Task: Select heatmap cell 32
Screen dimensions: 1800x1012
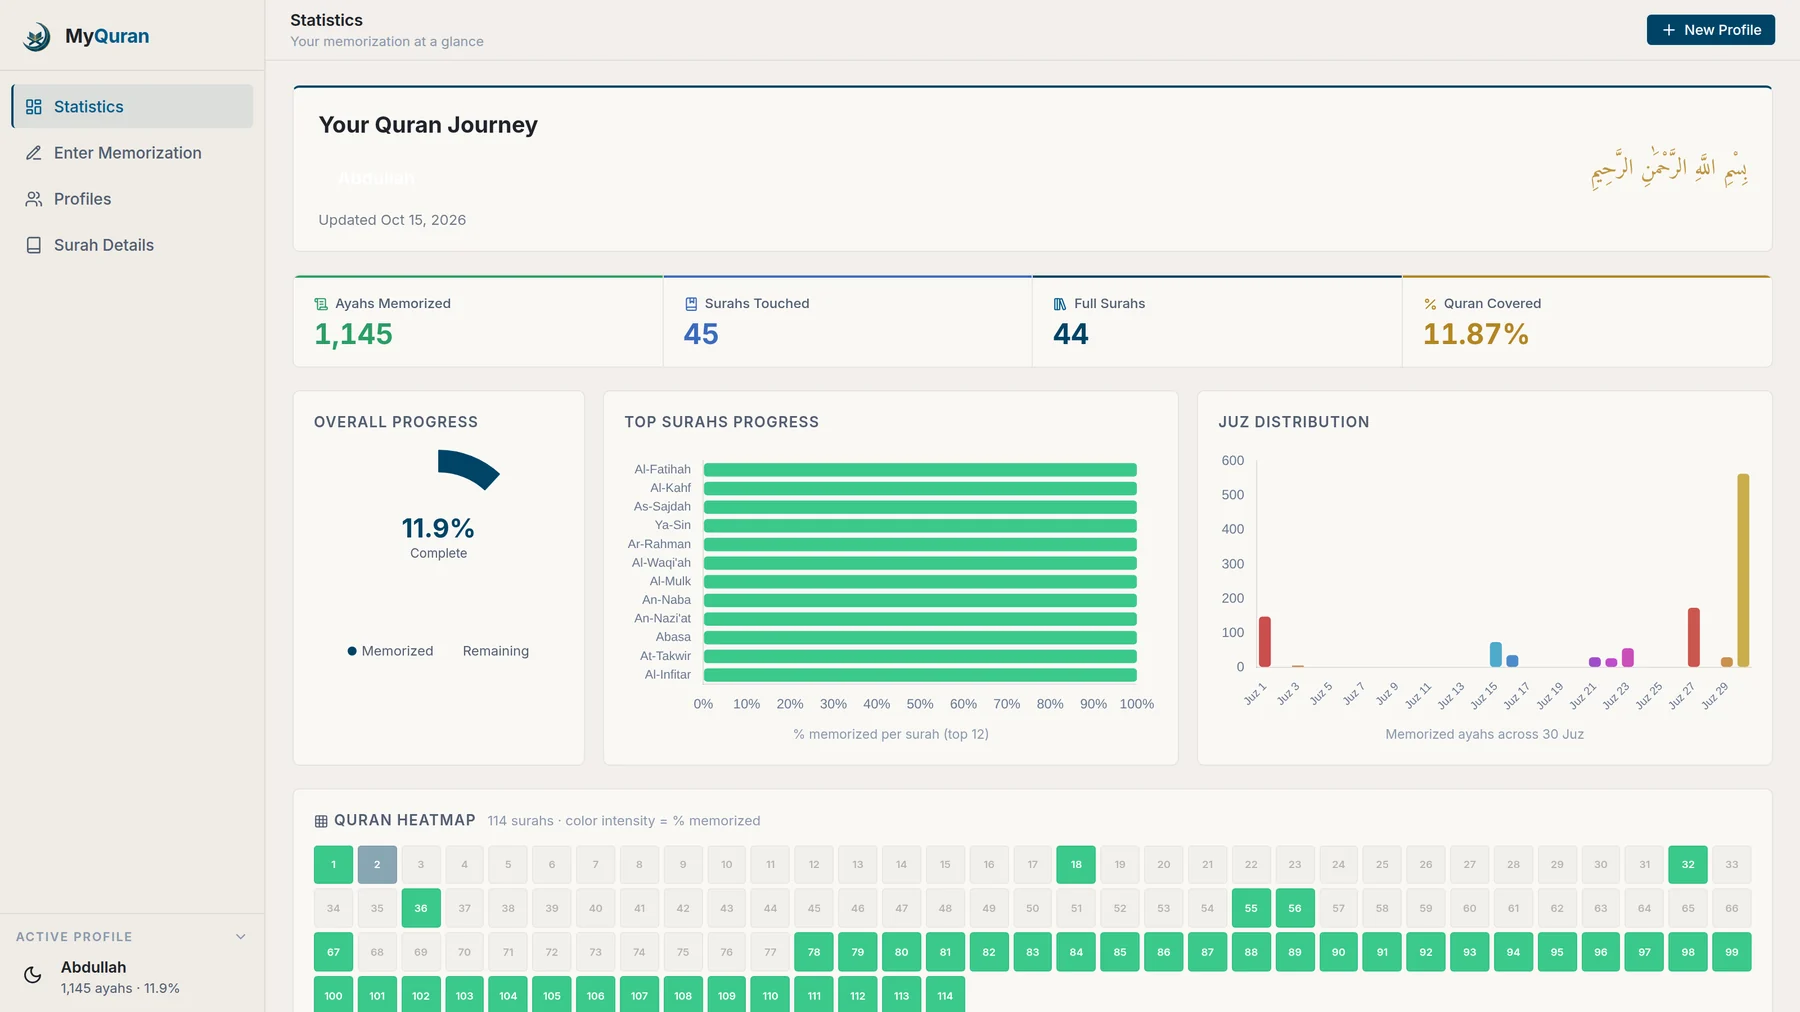Action: (1688, 865)
